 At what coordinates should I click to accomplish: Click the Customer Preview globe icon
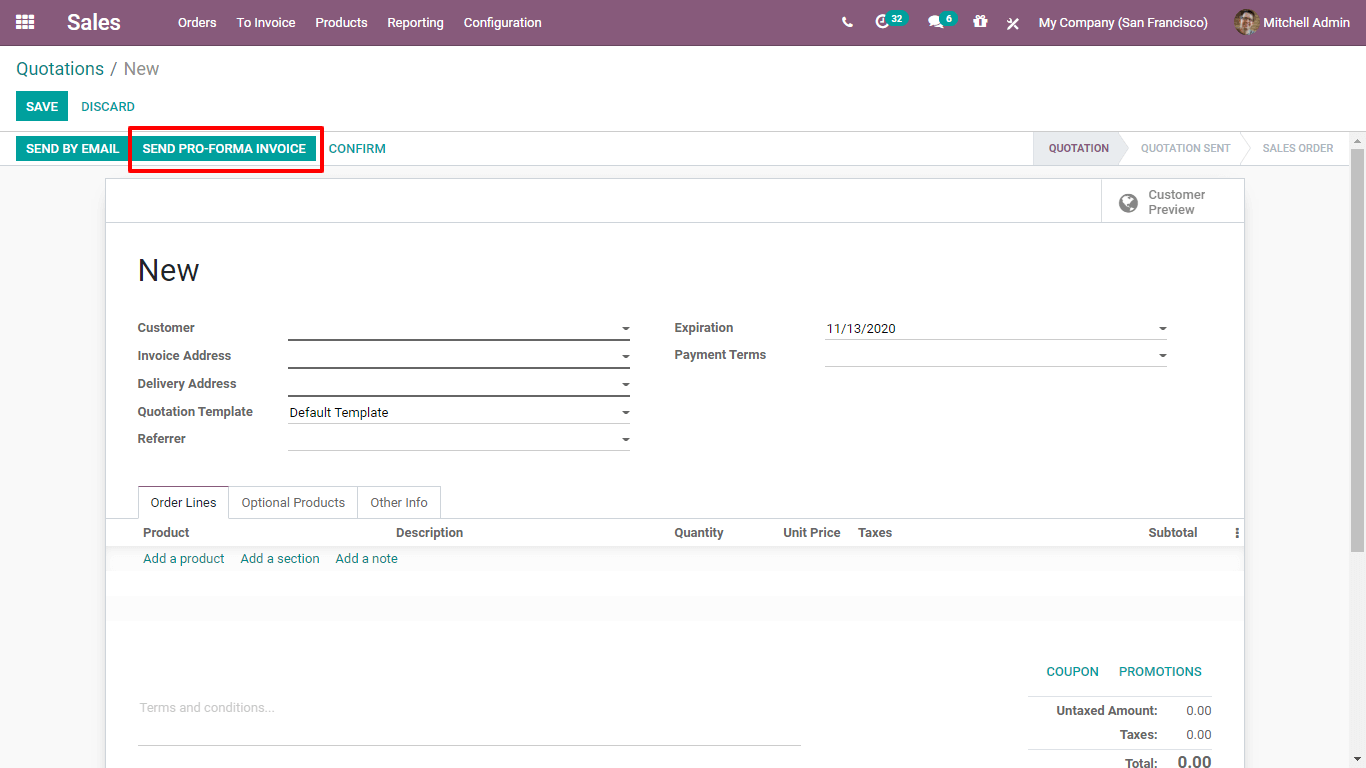coord(1128,203)
